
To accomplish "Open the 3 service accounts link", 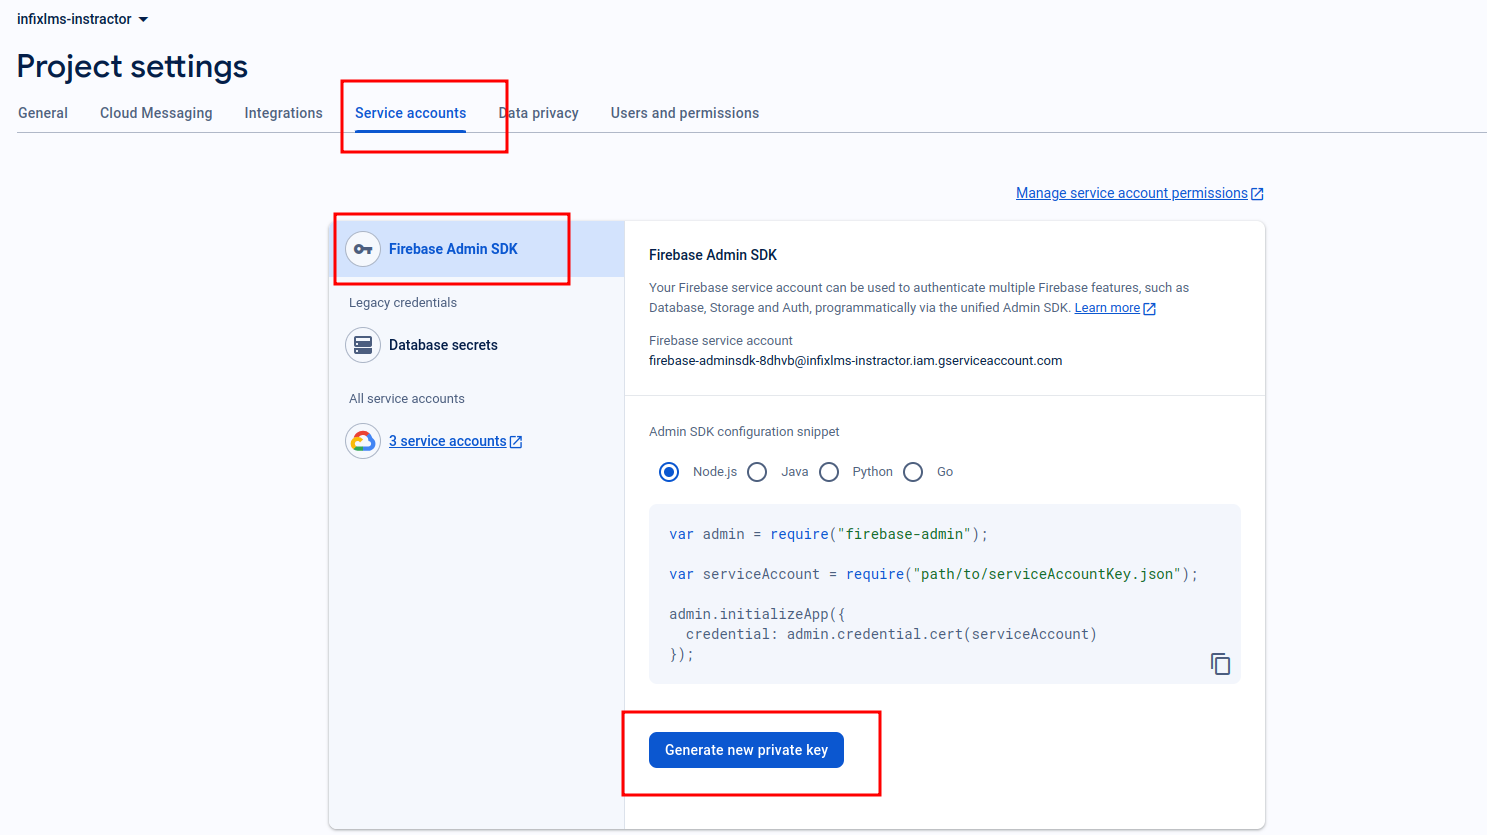I will [x=447, y=441].
